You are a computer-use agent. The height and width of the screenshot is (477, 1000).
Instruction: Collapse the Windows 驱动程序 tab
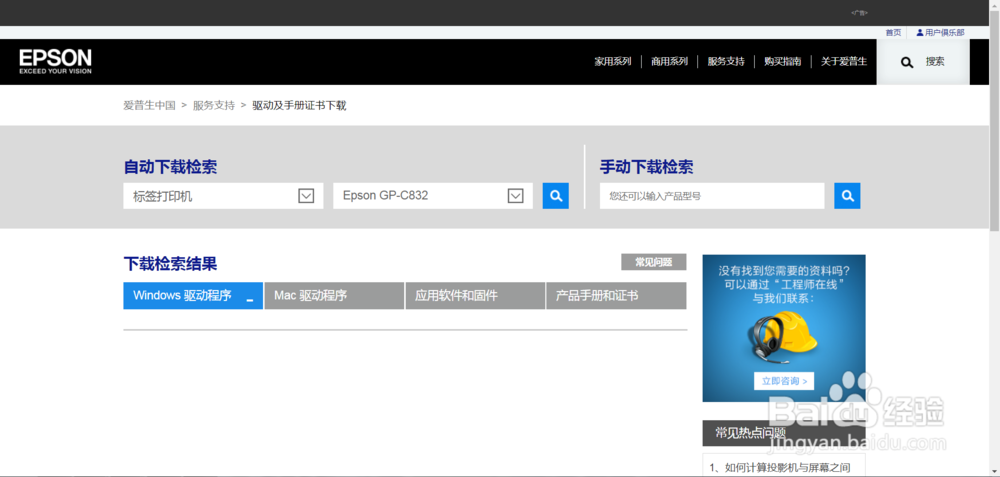pyautogui.click(x=193, y=296)
